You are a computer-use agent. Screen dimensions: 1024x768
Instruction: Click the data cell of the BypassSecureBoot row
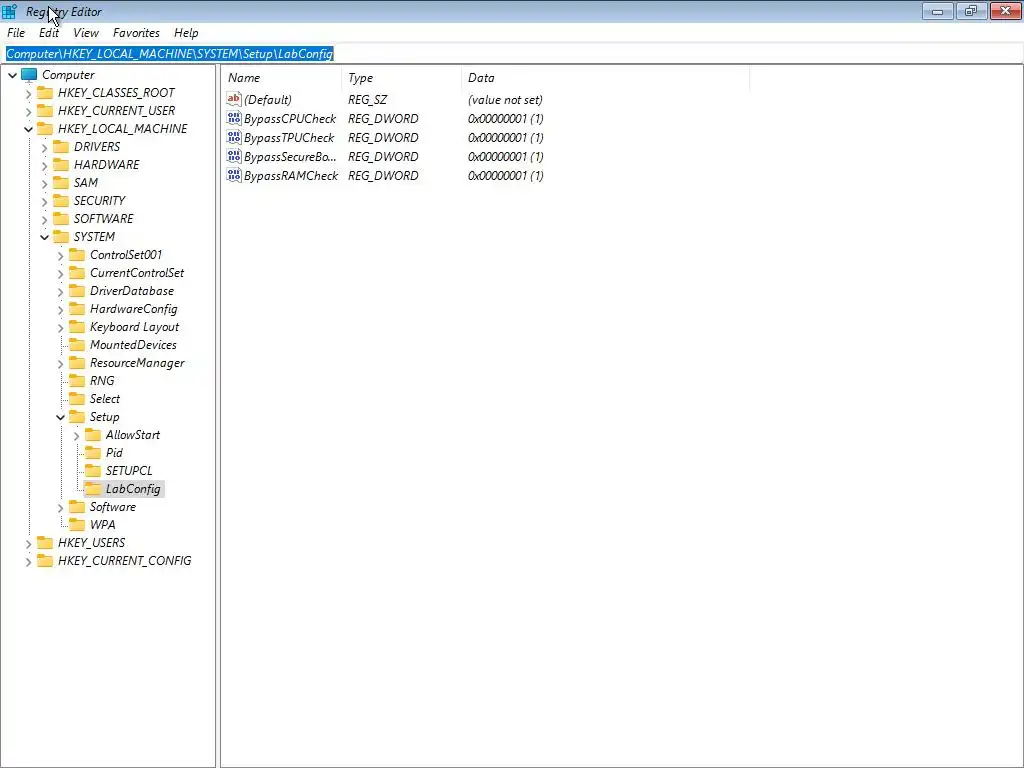click(505, 156)
